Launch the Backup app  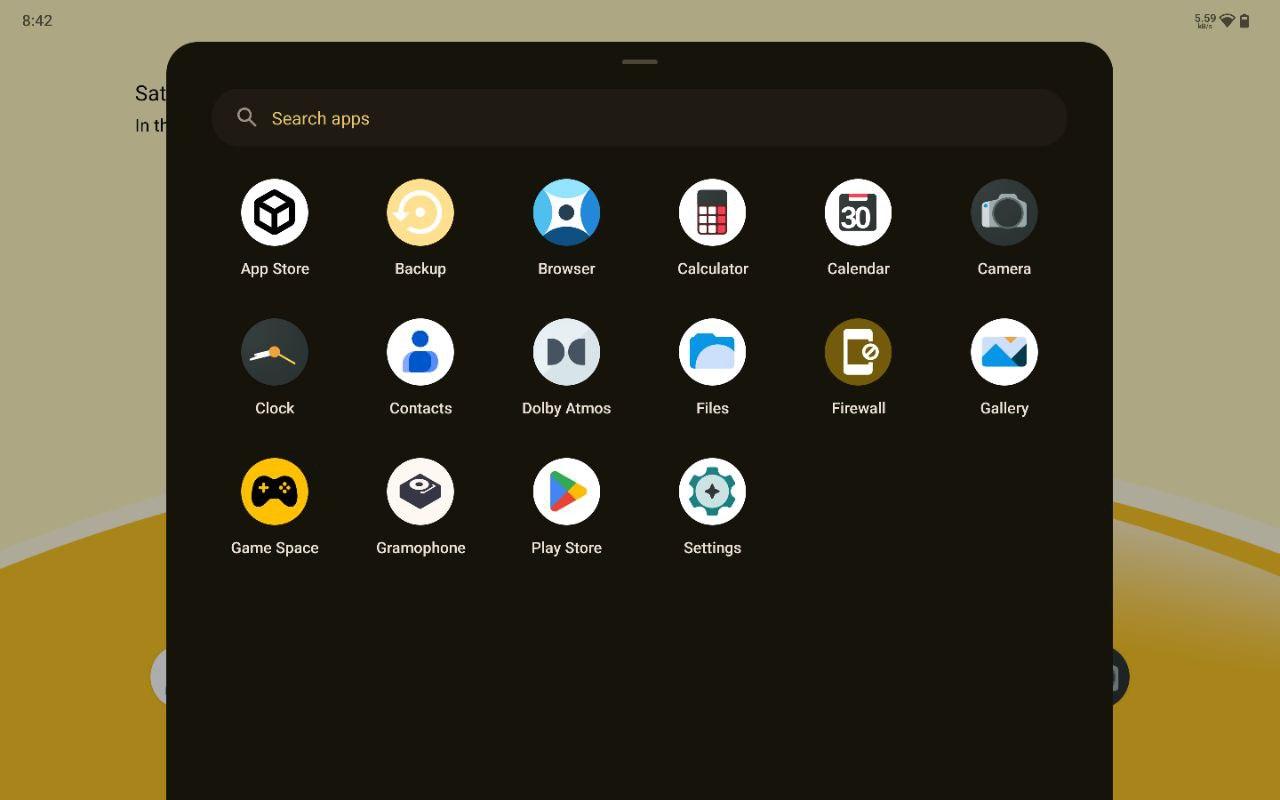click(420, 212)
